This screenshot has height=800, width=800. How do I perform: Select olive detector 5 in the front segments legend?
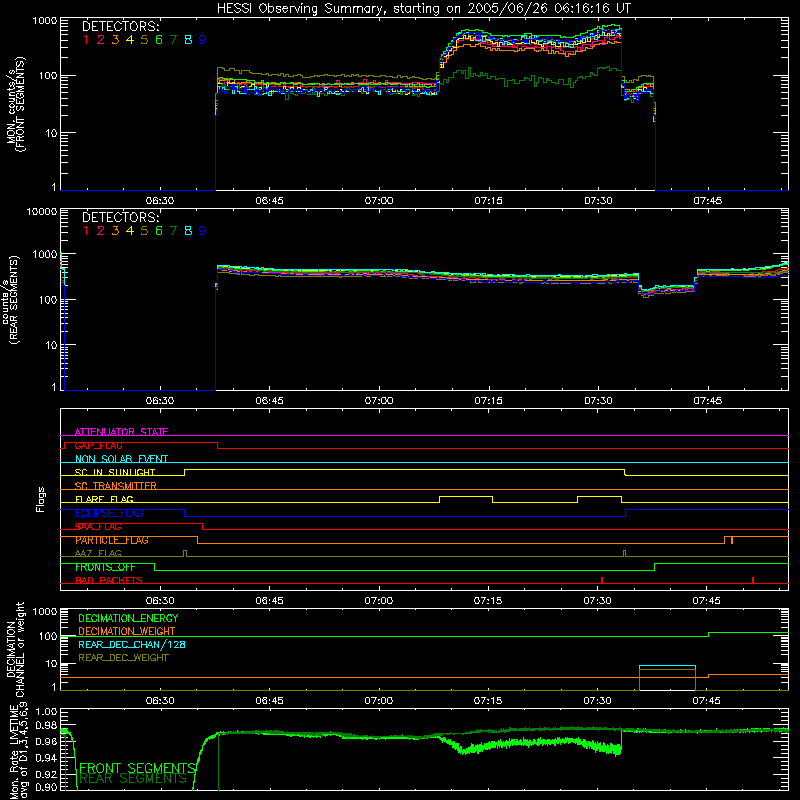pyautogui.click(x=144, y=40)
